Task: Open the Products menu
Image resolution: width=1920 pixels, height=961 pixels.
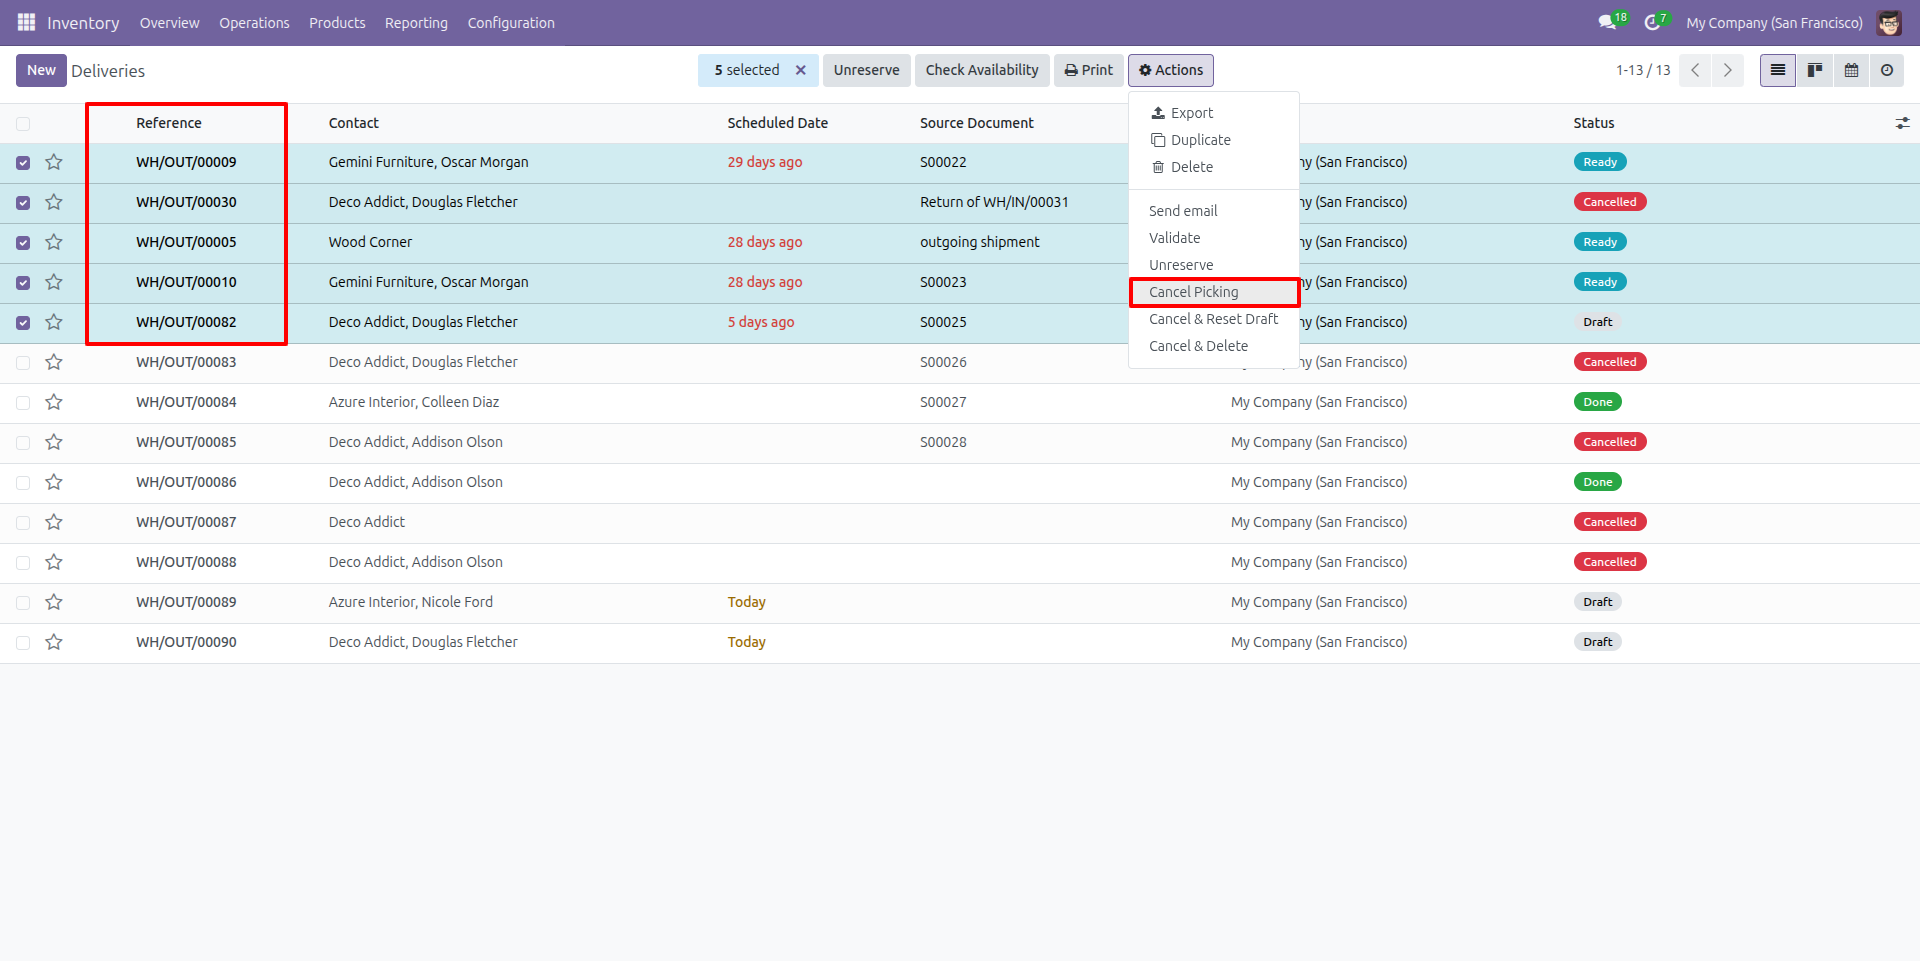Action: pos(337,22)
